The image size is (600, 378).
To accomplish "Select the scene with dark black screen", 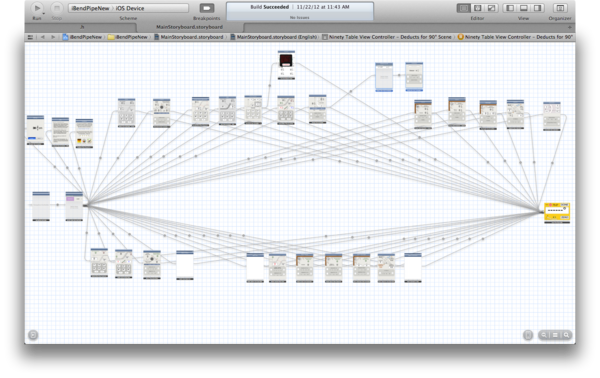I will [286, 65].
